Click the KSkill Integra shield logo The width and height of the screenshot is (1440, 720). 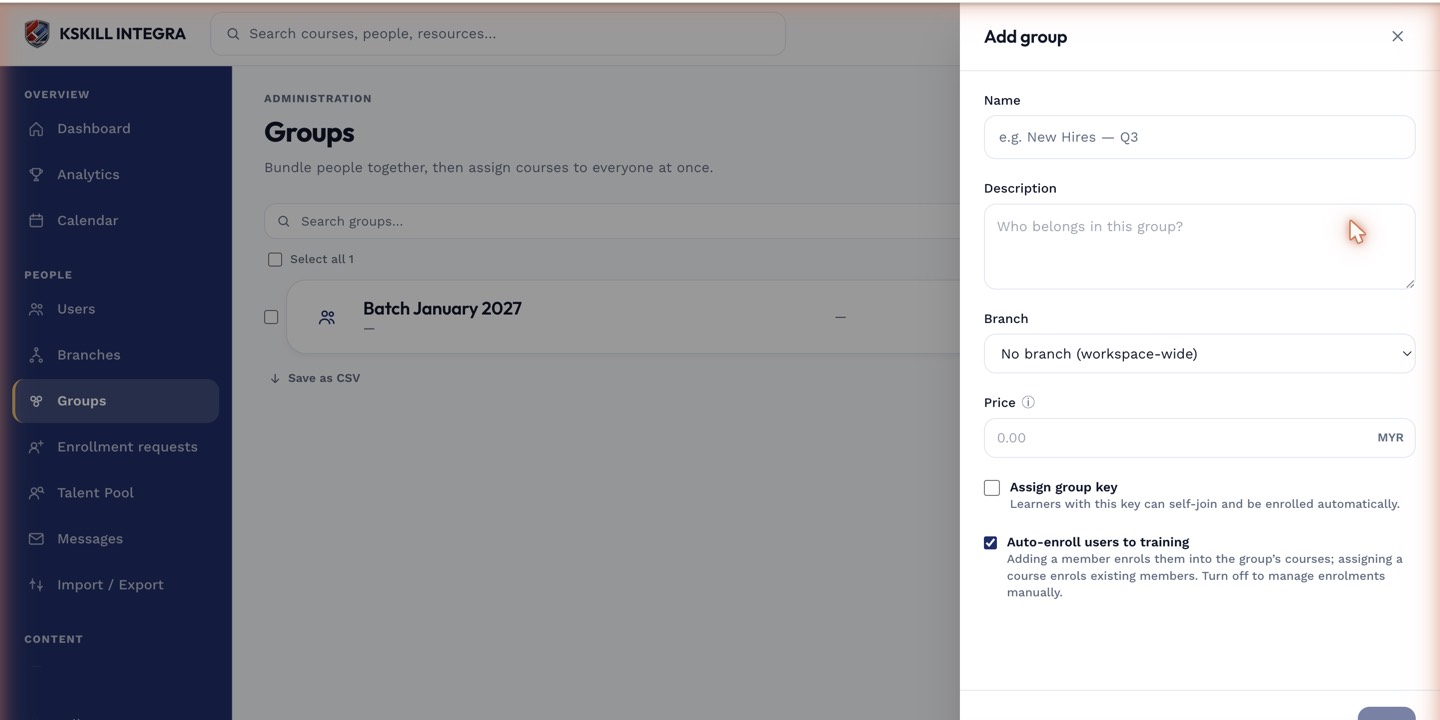(37, 34)
